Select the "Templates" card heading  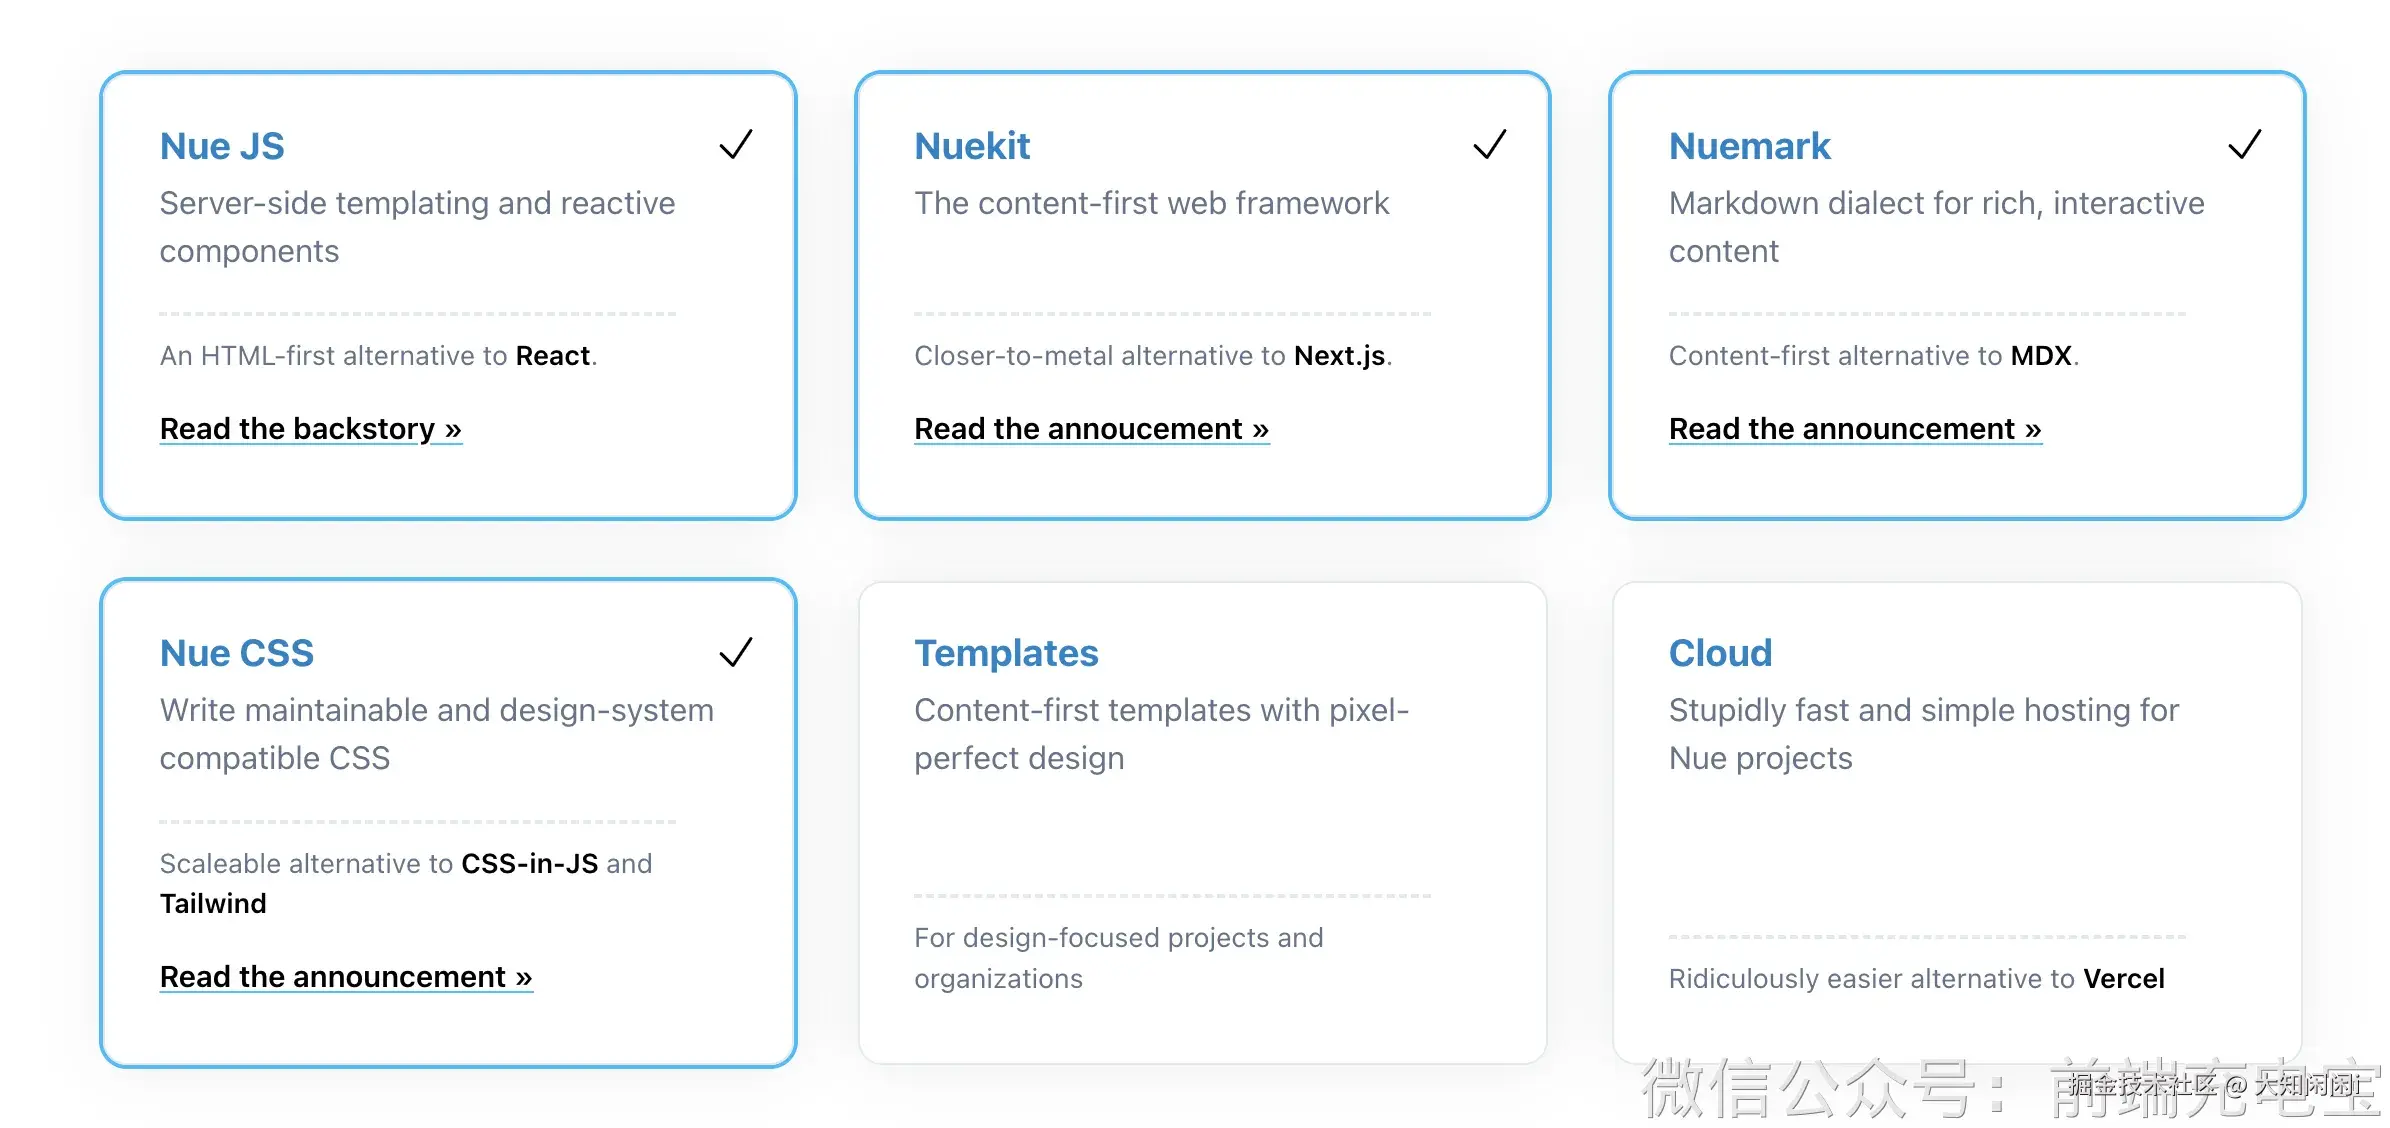tap(1006, 653)
